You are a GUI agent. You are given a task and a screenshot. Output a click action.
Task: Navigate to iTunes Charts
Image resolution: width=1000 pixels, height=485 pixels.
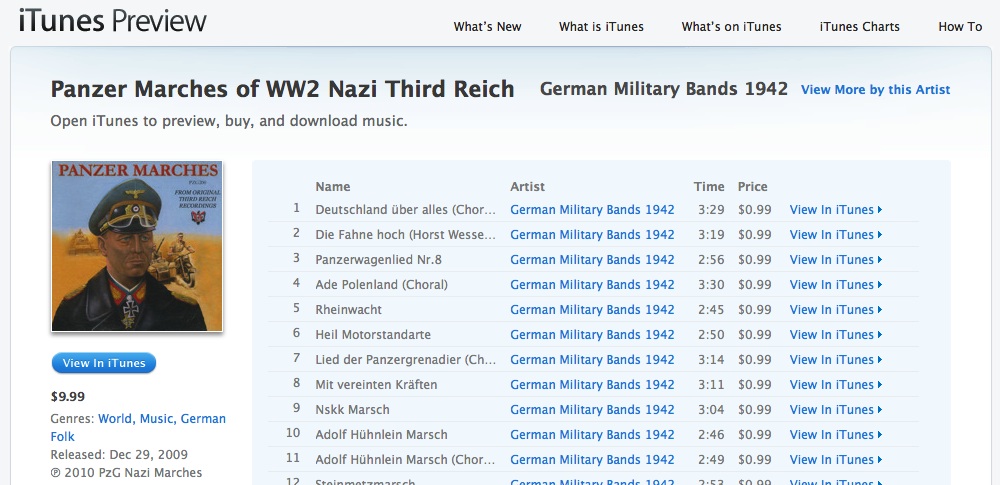tap(859, 27)
